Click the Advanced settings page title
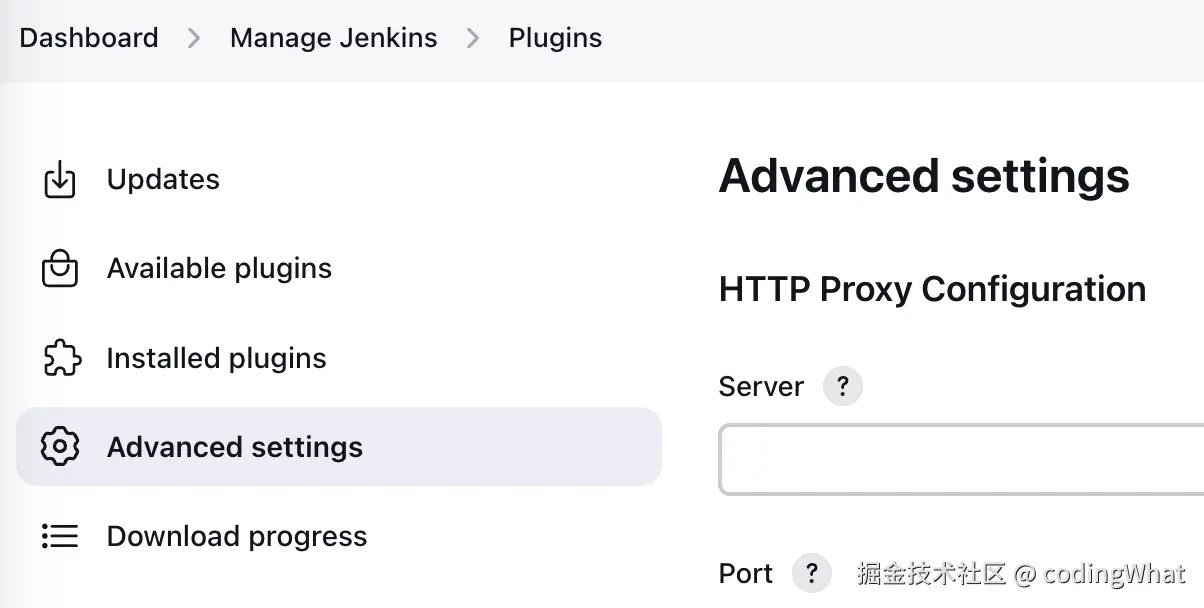This screenshot has width=1204, height=608. (x=924, y=177)
